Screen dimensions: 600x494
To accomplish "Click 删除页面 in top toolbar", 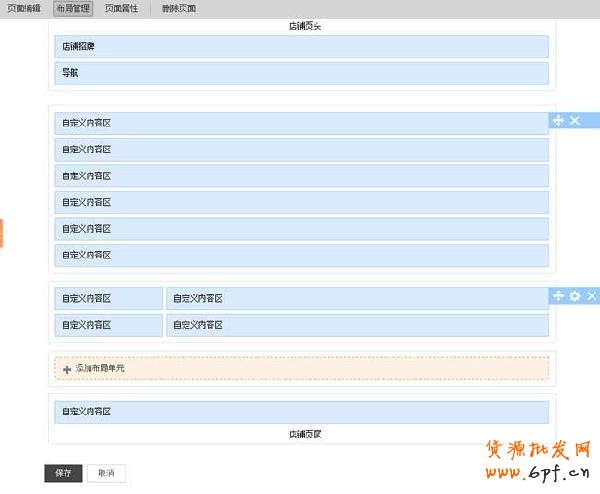I will click(x=179, y=8).
